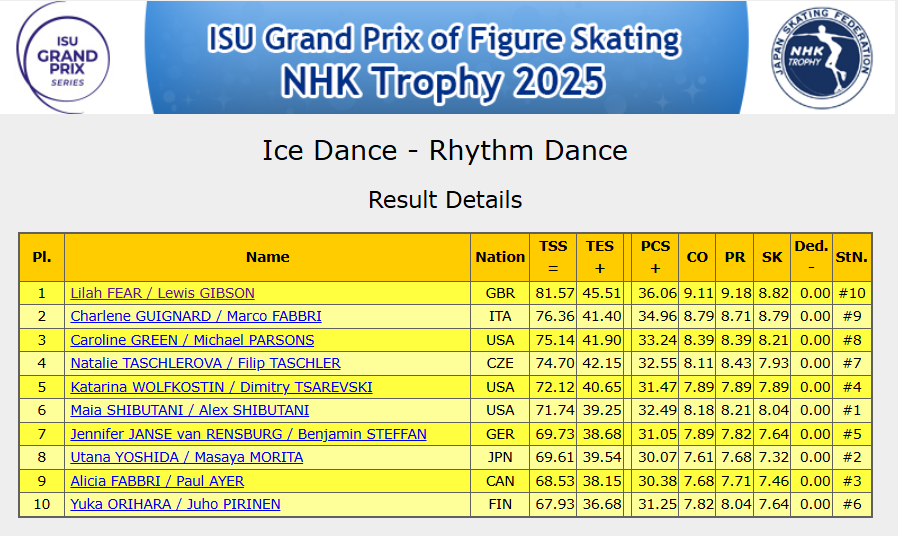Open Utana YOSHIDA / Masaya MORITA link

[186, 457]
